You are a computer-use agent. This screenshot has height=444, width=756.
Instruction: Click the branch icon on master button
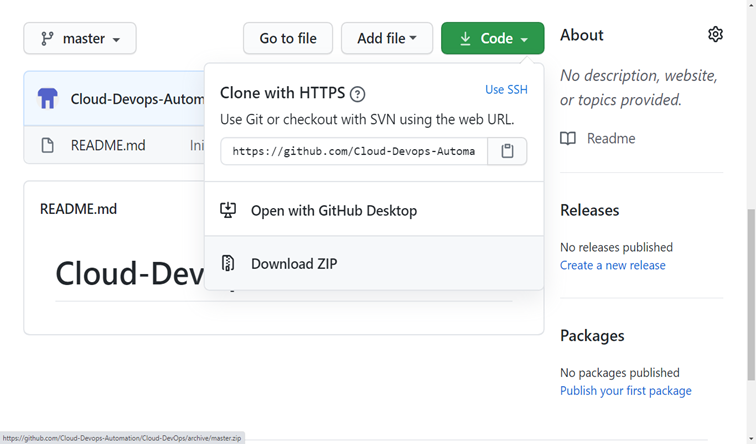[x=47, y=39]
